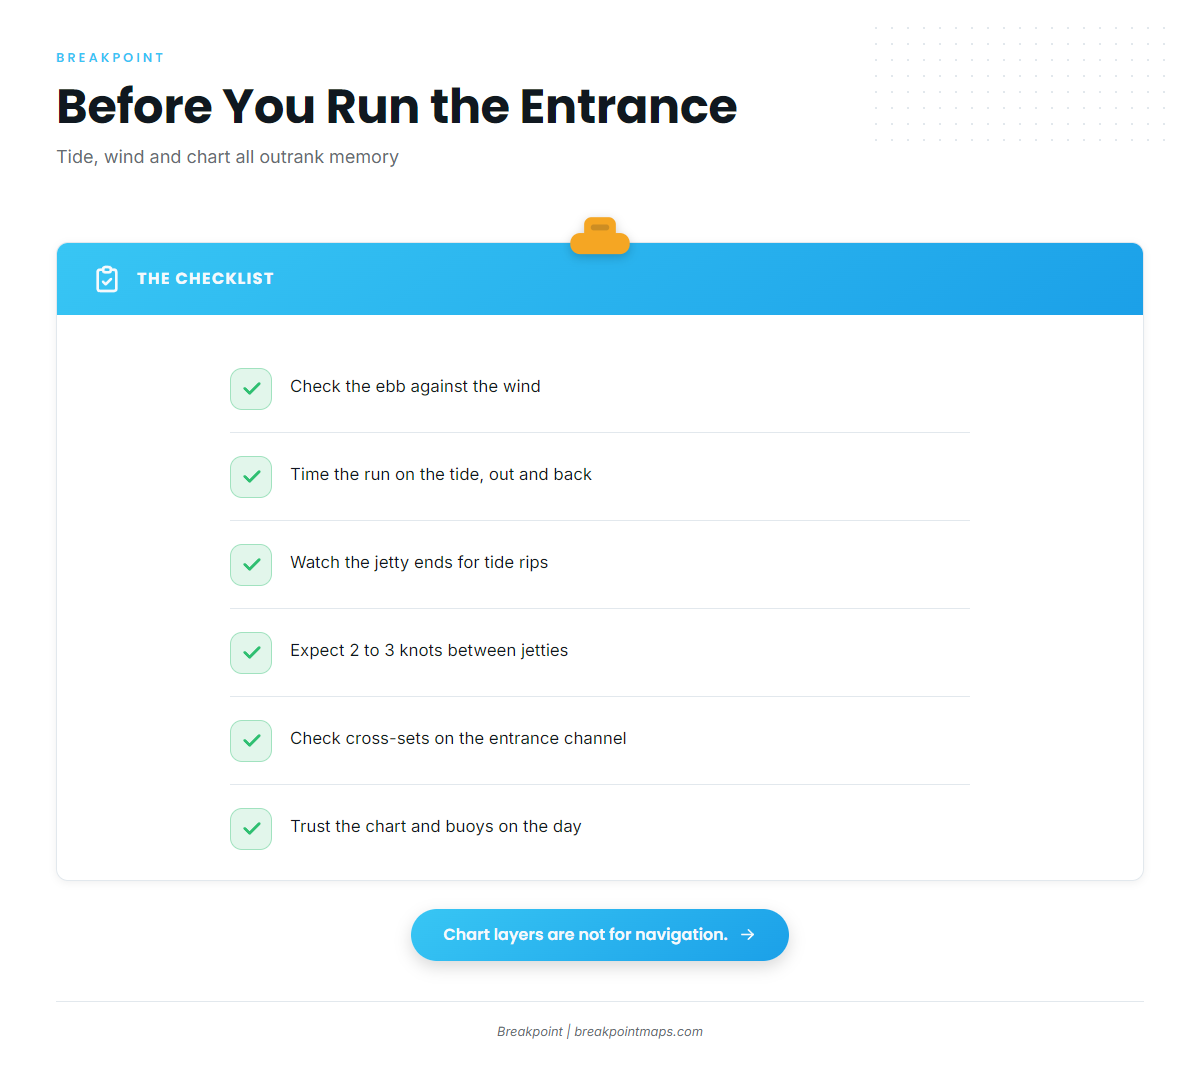Image resolution: width=1200 pixels, height=1066 pixels.
Task: Click text 'Check cross-sets on the entrance channel'
Action: 458,739
